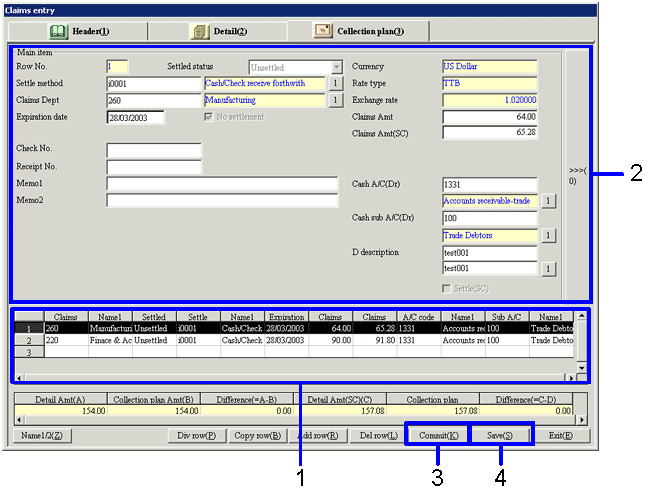Open the Header(1) tab

click(78, 31)
